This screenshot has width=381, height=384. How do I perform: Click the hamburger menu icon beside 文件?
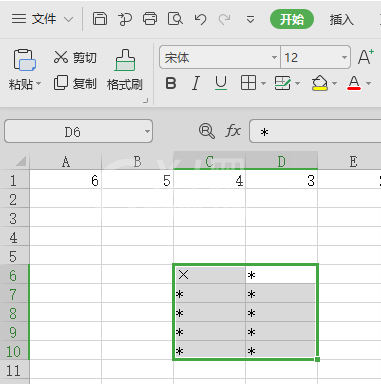coord(19,19)
